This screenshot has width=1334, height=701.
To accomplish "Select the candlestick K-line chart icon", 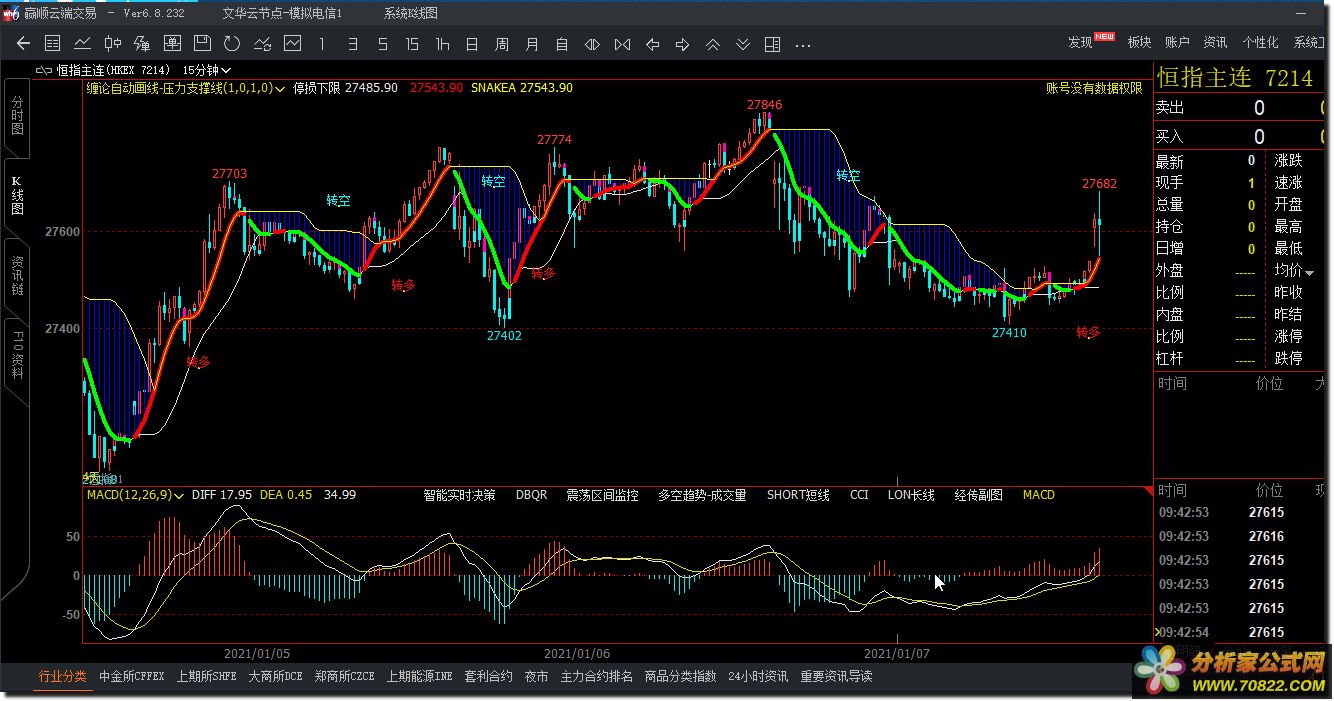I will click(x=113, y=44).
